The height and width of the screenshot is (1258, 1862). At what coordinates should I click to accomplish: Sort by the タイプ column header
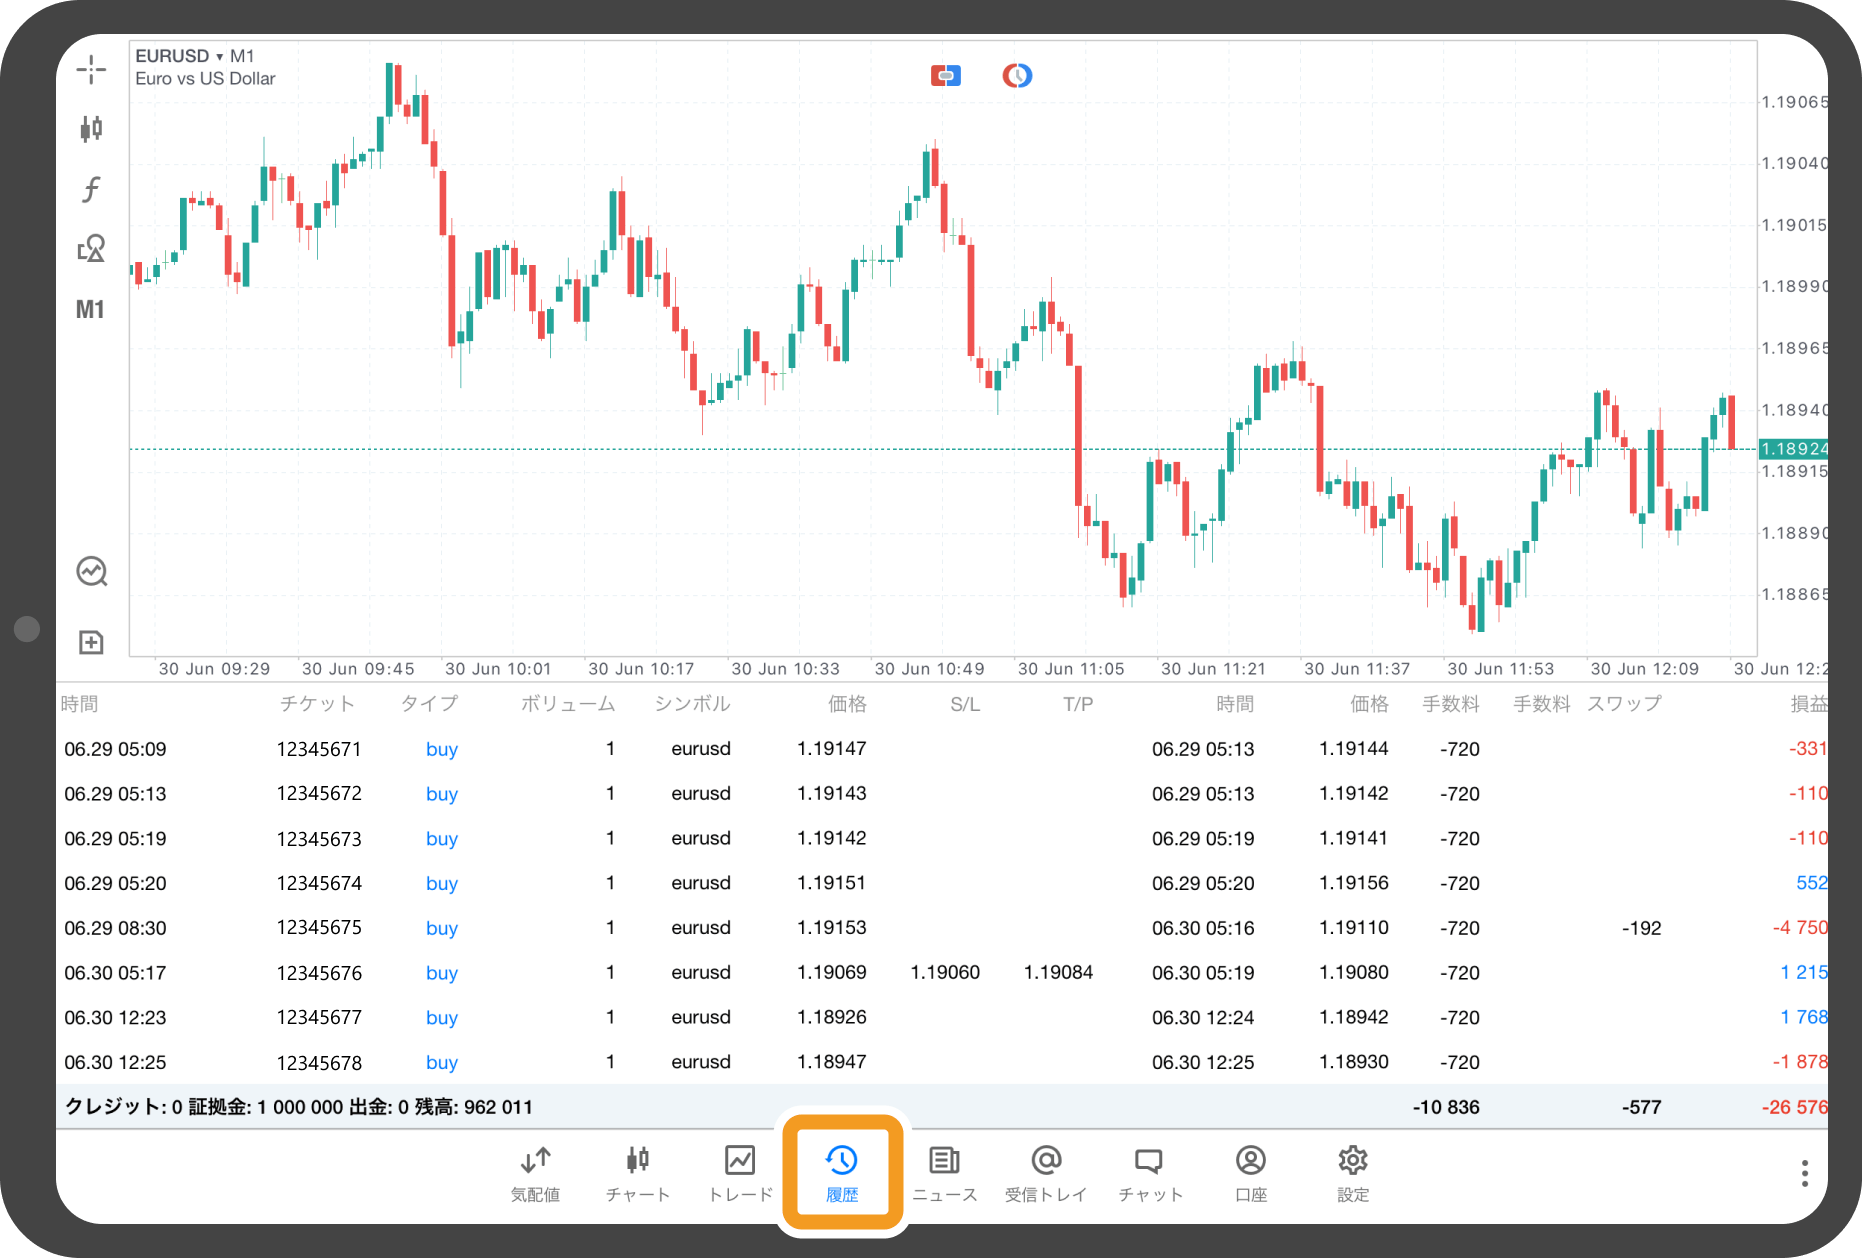(429, 704)
